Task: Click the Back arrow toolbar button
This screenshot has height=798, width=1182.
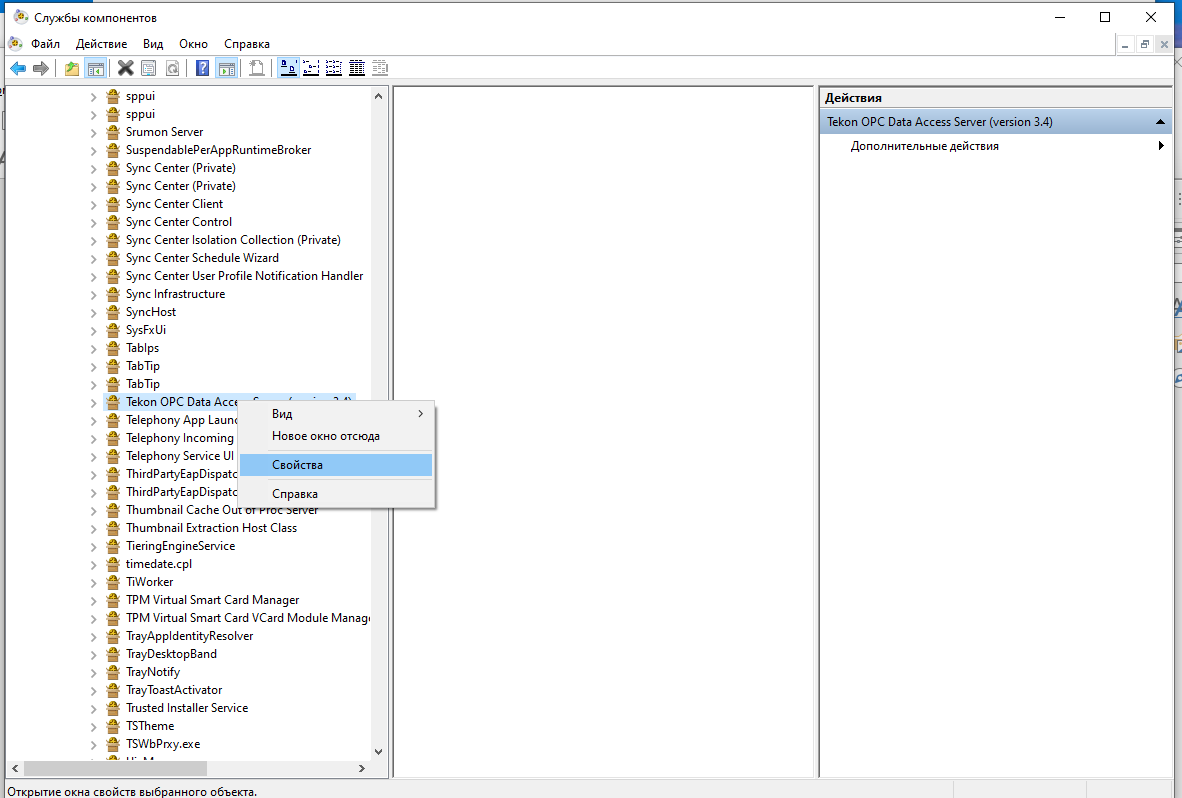Action: tap(17, 68)
